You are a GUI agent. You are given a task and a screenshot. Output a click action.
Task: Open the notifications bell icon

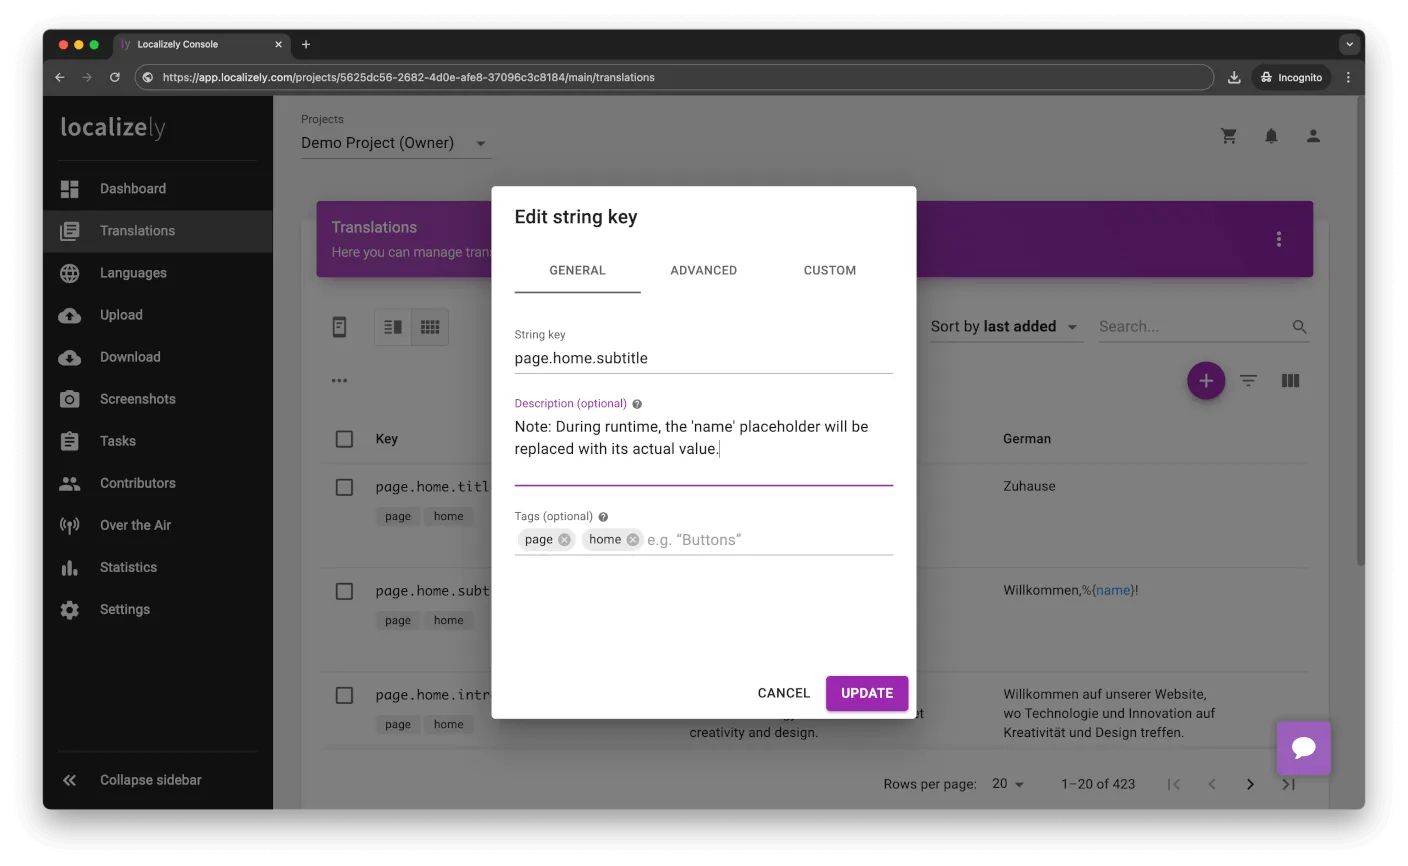click(1271, 136)
